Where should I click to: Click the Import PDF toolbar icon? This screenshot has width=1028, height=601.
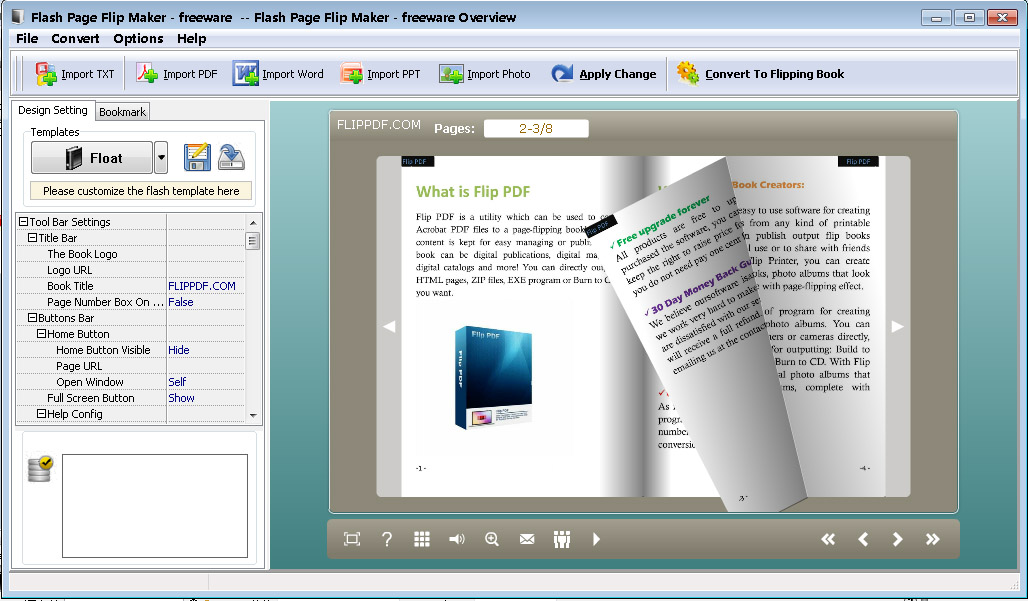[147, 73]
